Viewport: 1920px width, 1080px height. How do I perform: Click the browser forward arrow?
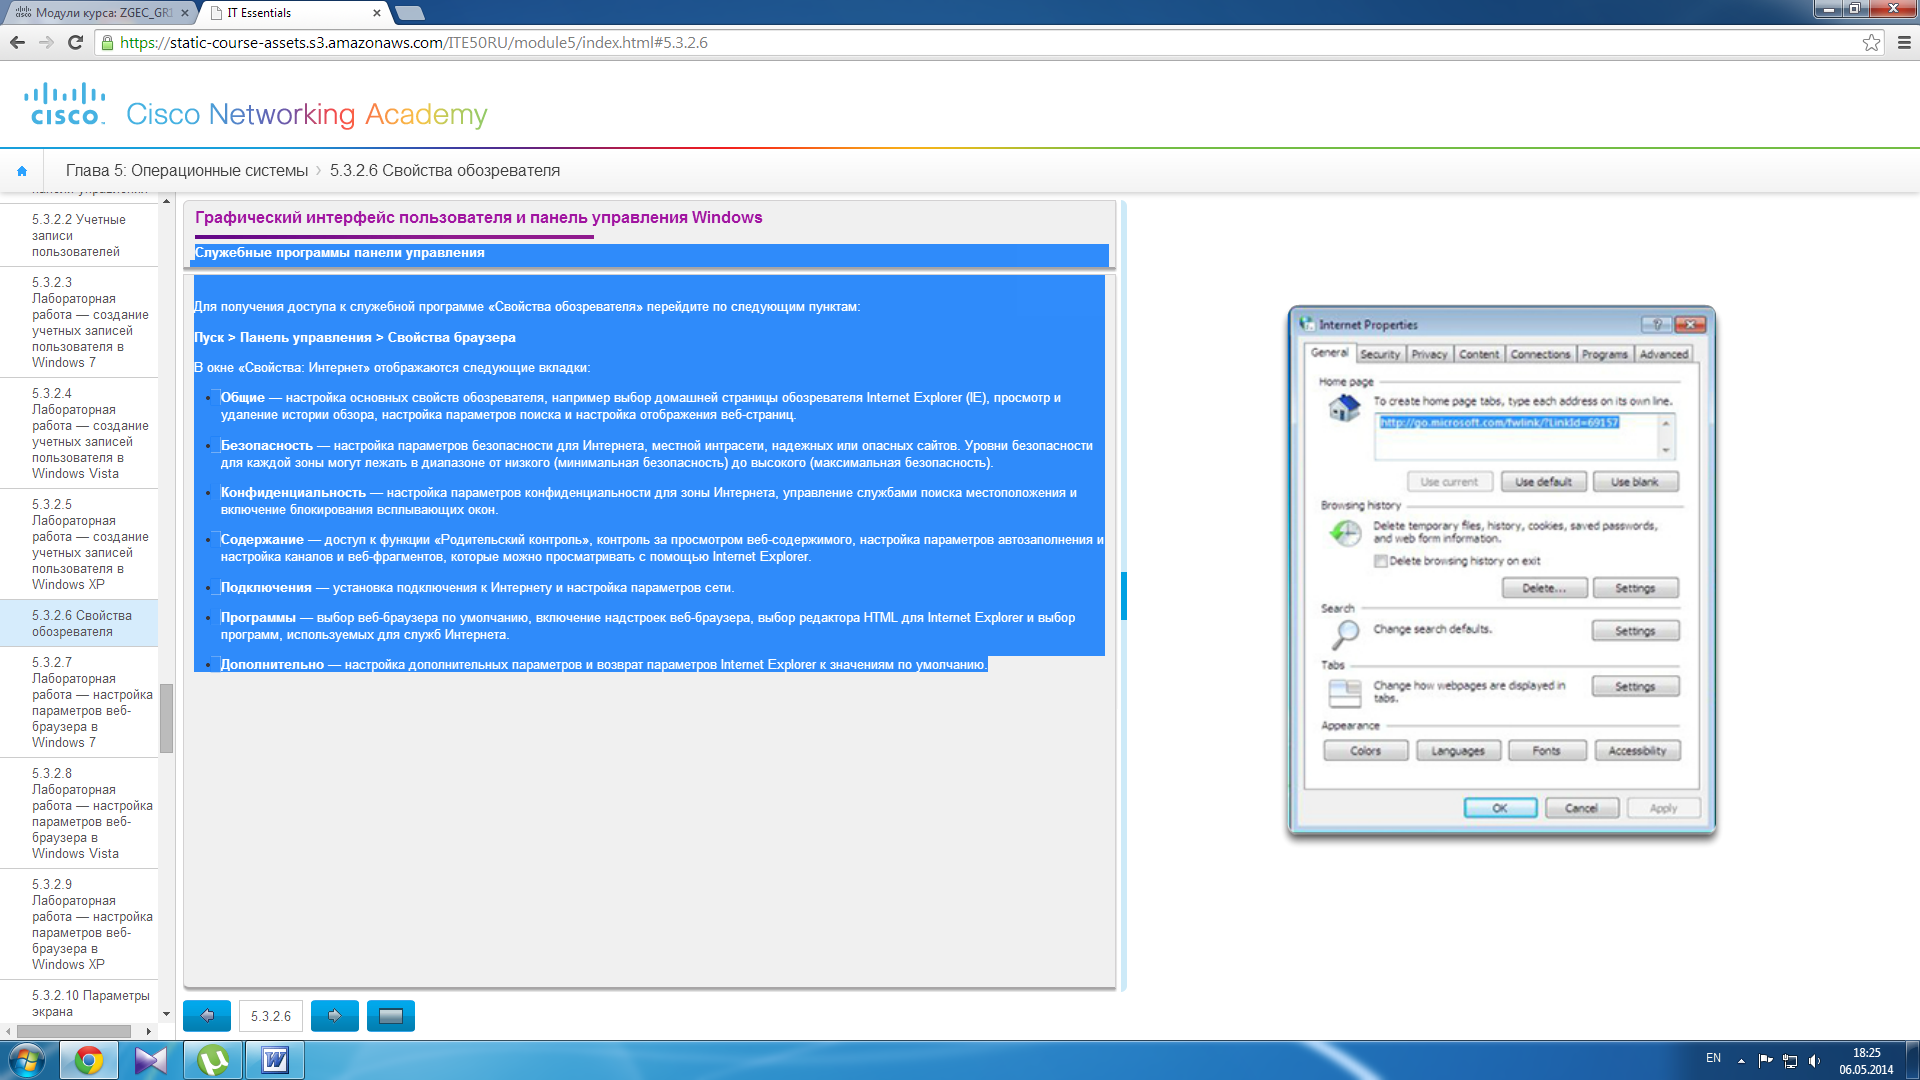pyautogui.click(x=46, y=42)
